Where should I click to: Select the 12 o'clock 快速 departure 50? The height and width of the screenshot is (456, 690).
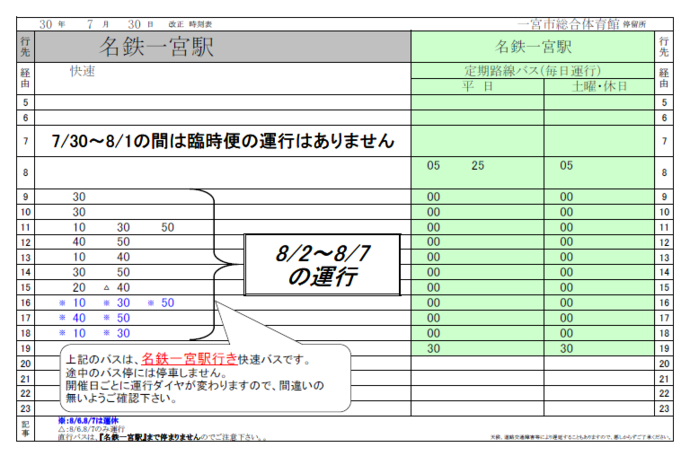pos(123,242)
